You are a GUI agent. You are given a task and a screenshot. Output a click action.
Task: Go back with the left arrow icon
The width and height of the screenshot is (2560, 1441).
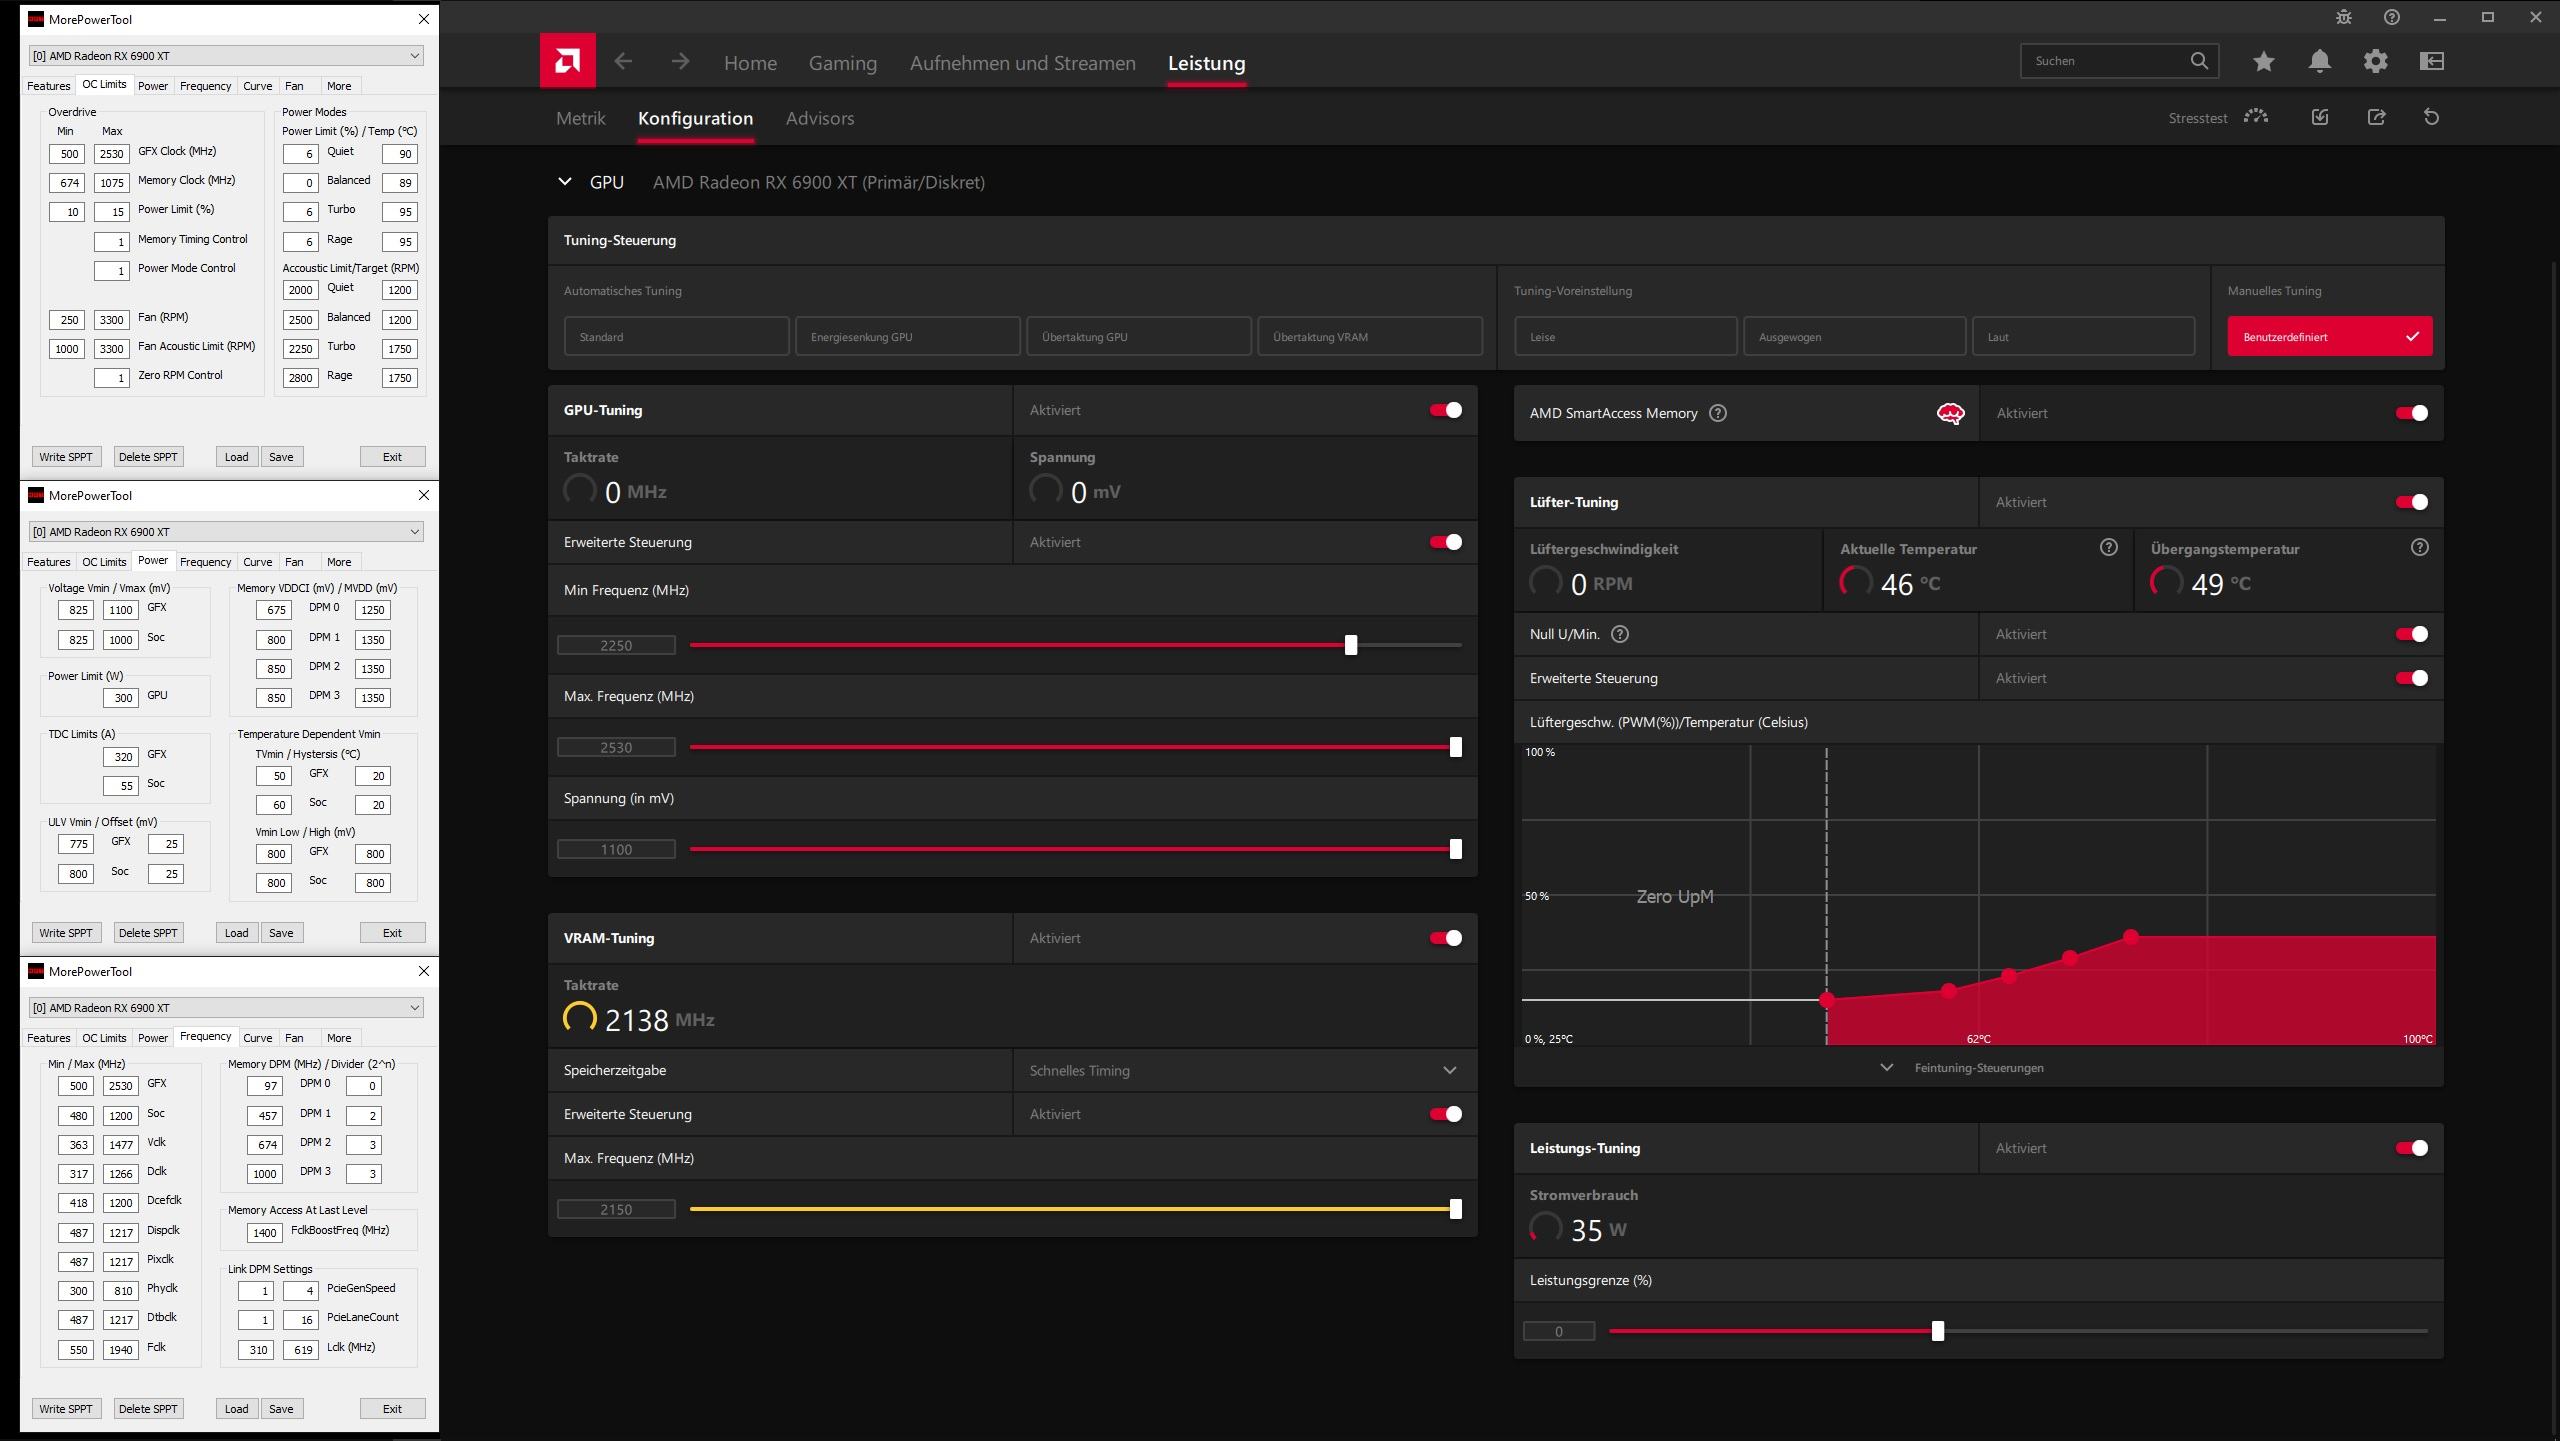[623, 62]
